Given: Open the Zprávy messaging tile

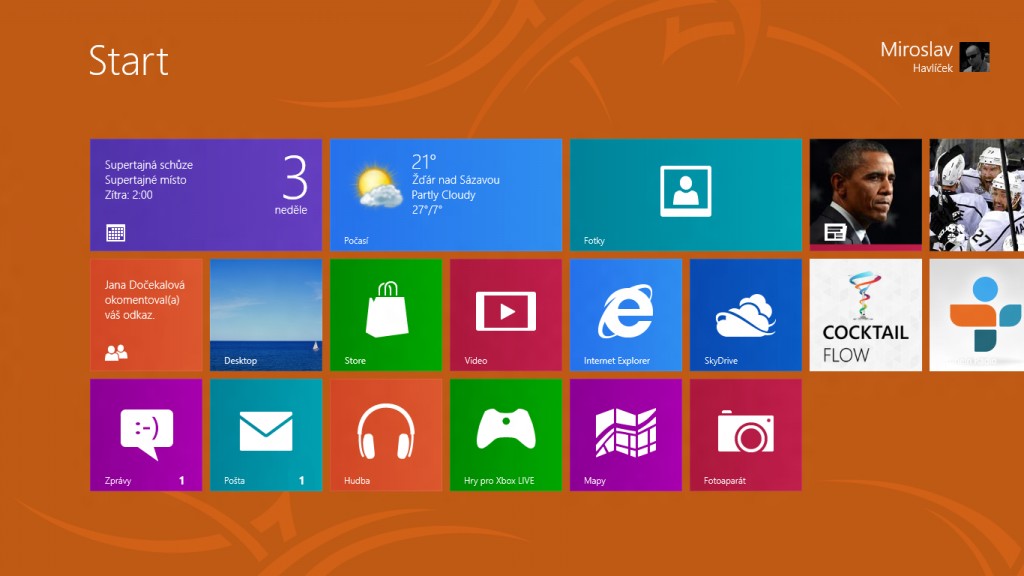Looking at the screenshot, I should click(146, 435).
